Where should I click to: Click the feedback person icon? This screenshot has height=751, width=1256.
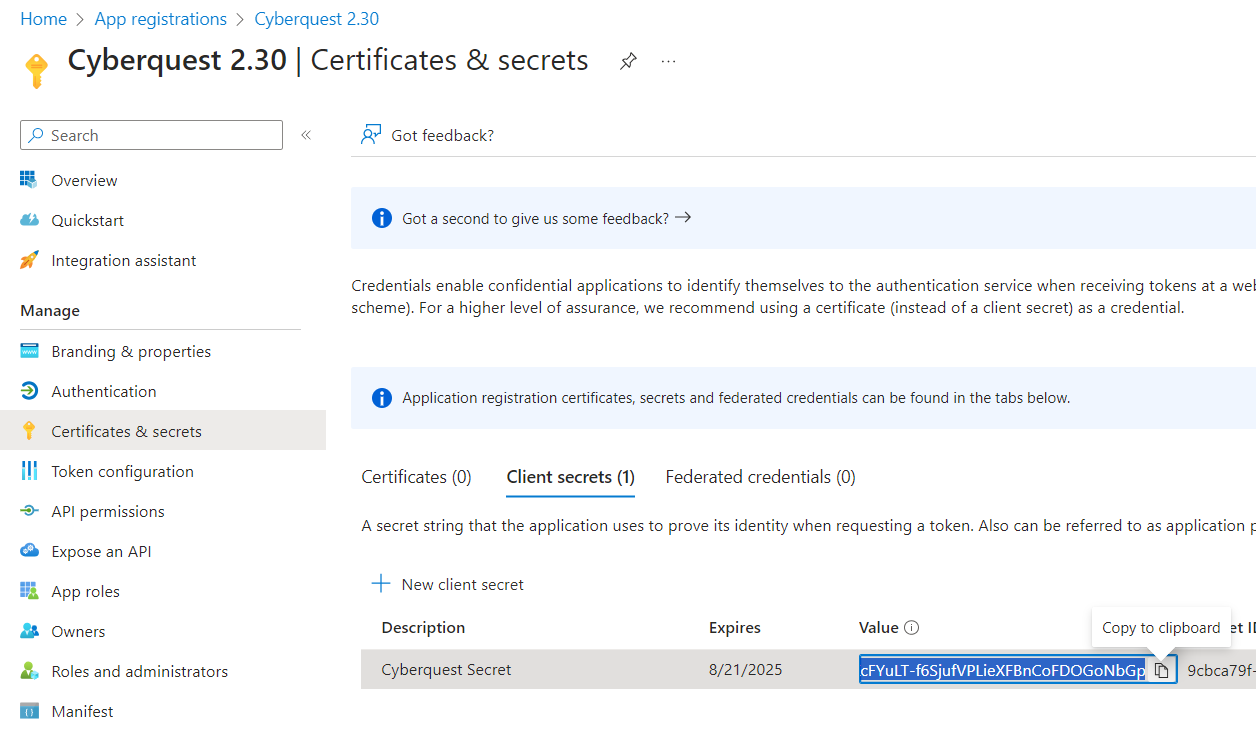[371, 135]
